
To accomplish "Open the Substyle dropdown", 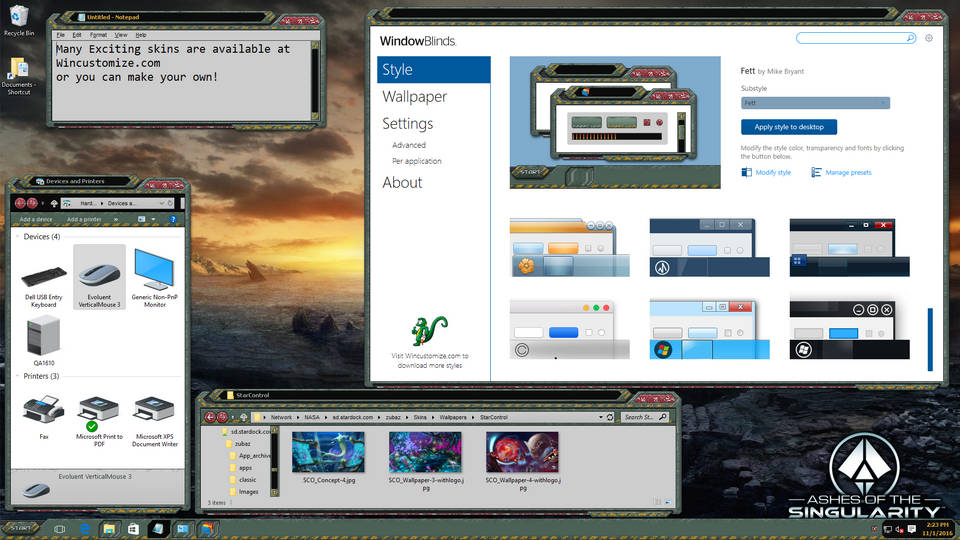I will pos(815,103).
